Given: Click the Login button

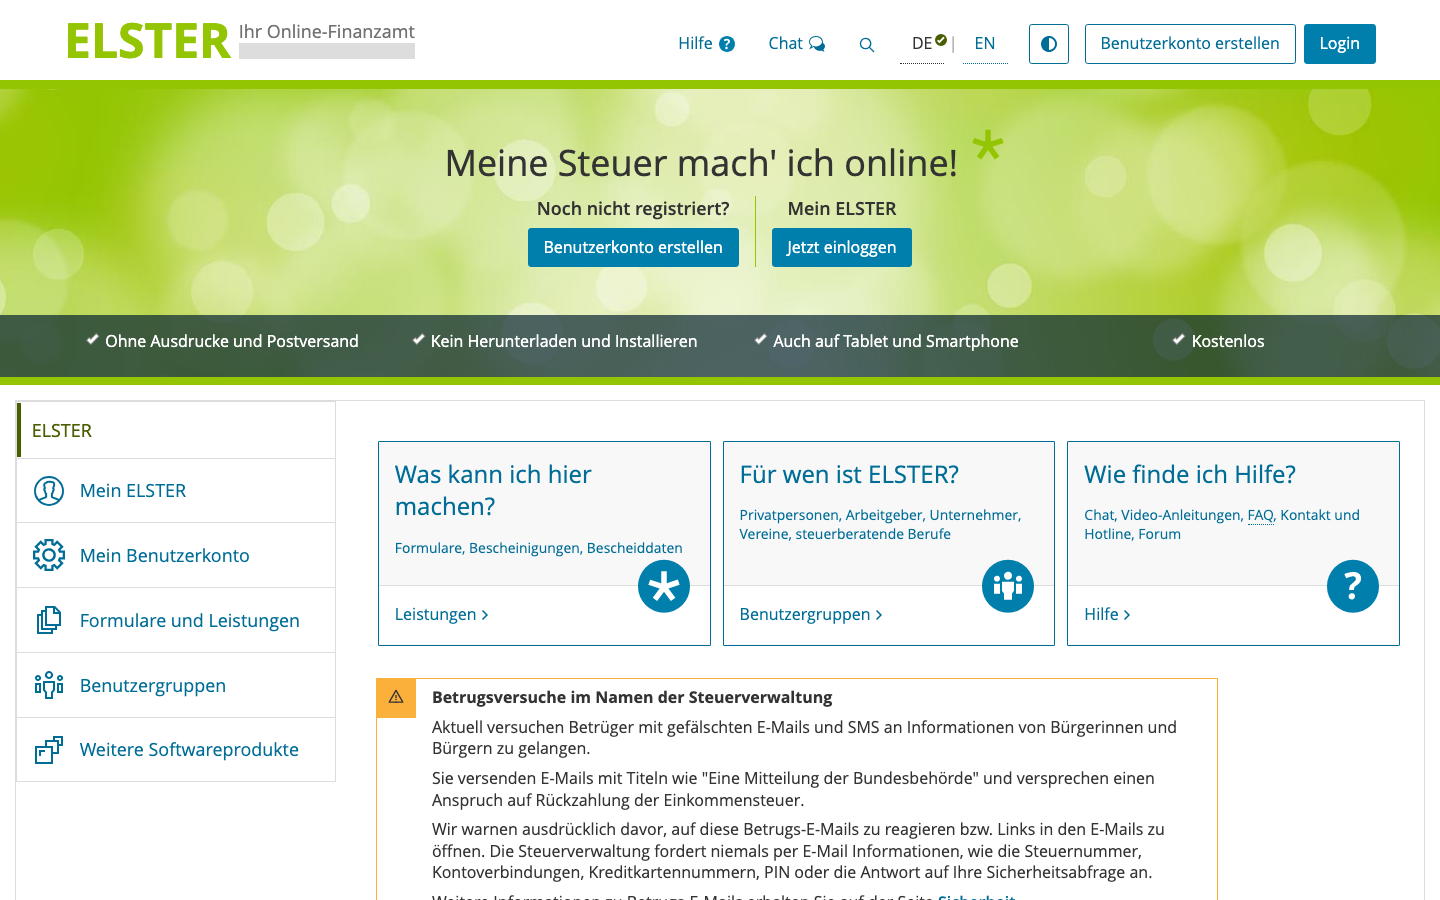Looking at the screenshot, I should point(1339,44).
